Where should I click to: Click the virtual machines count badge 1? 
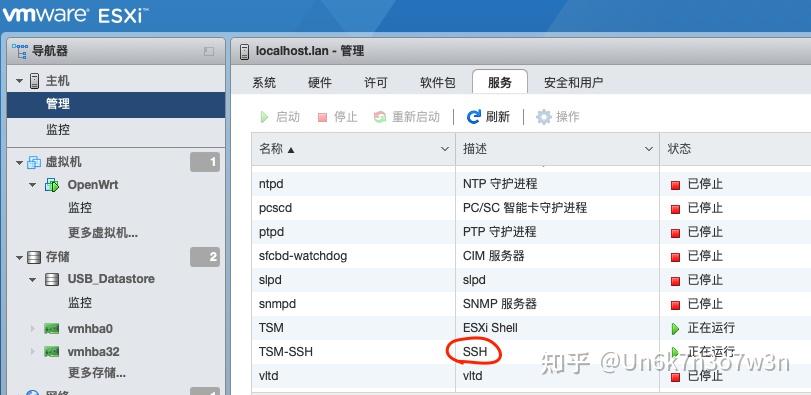(x=205, y=162)
